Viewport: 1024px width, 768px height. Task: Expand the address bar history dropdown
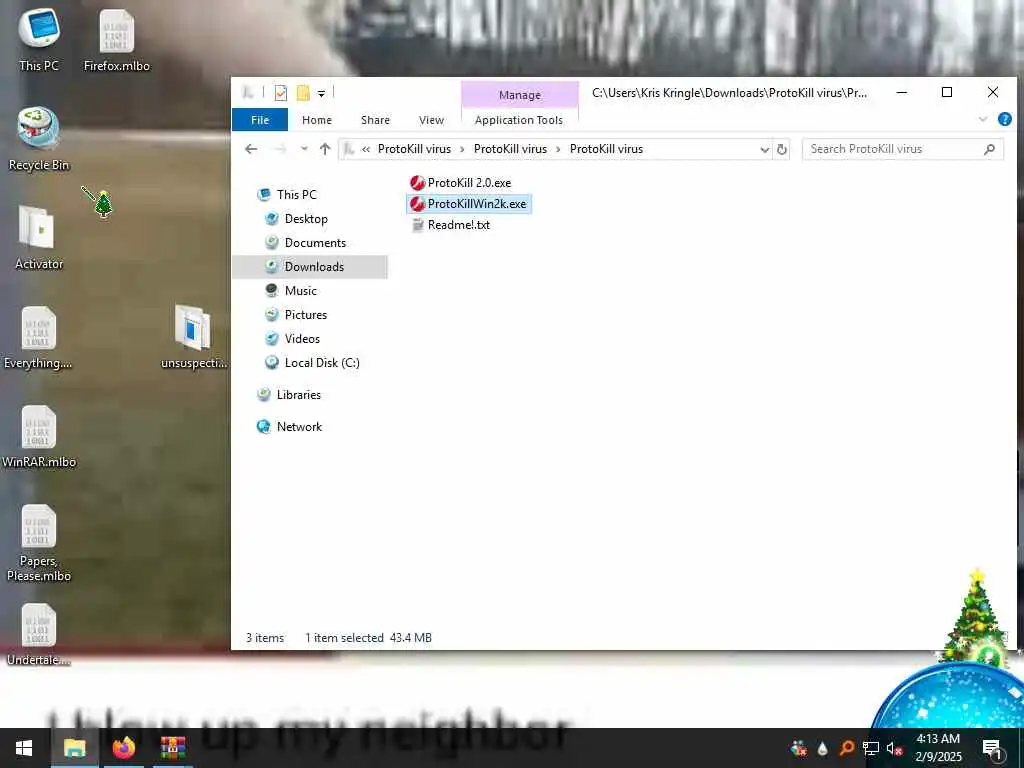click(x=764, y=150)
